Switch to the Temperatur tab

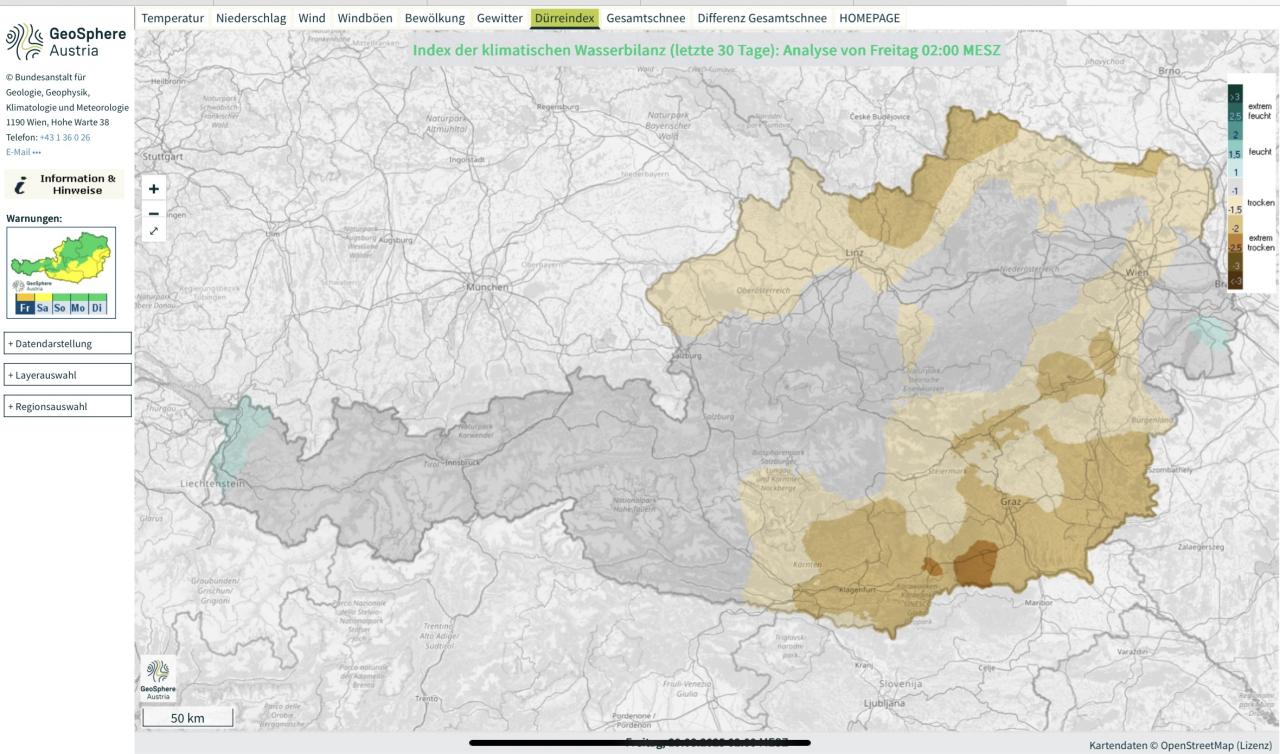(172, 18)
